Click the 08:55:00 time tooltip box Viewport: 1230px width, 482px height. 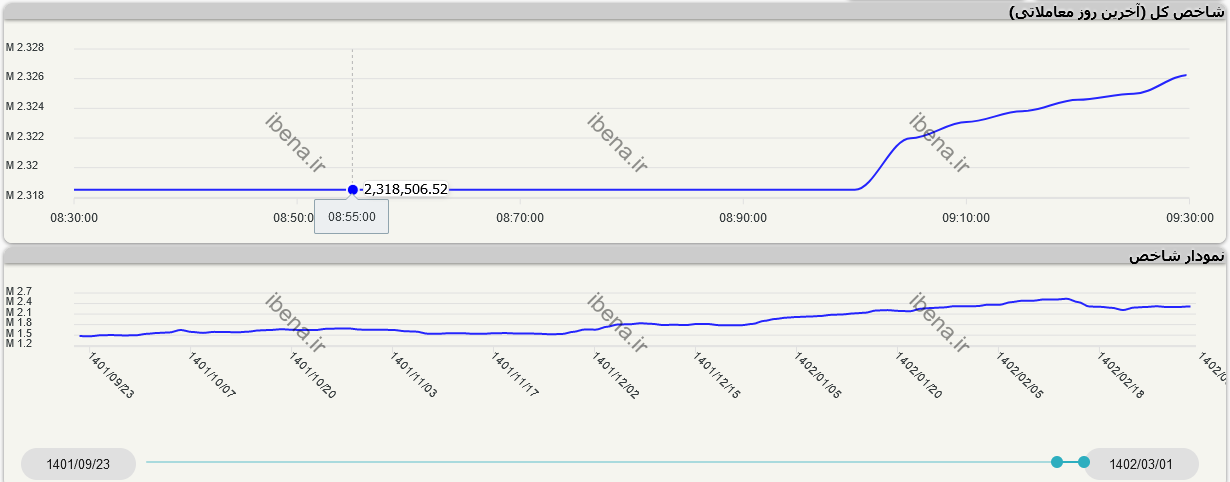(x=352, y=216)
